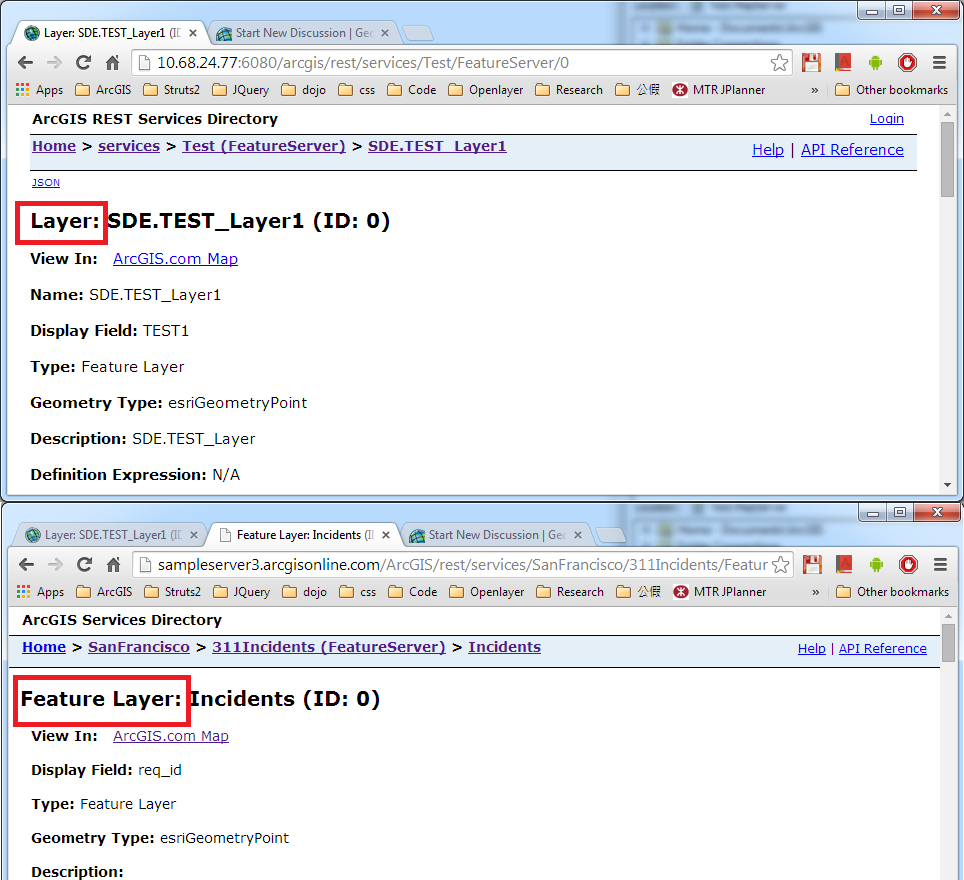Image resolution: width=964 pixels, height=880 pixels.
Task: Click the red stop-hand extension in bottom window
Action: [908, 564]
